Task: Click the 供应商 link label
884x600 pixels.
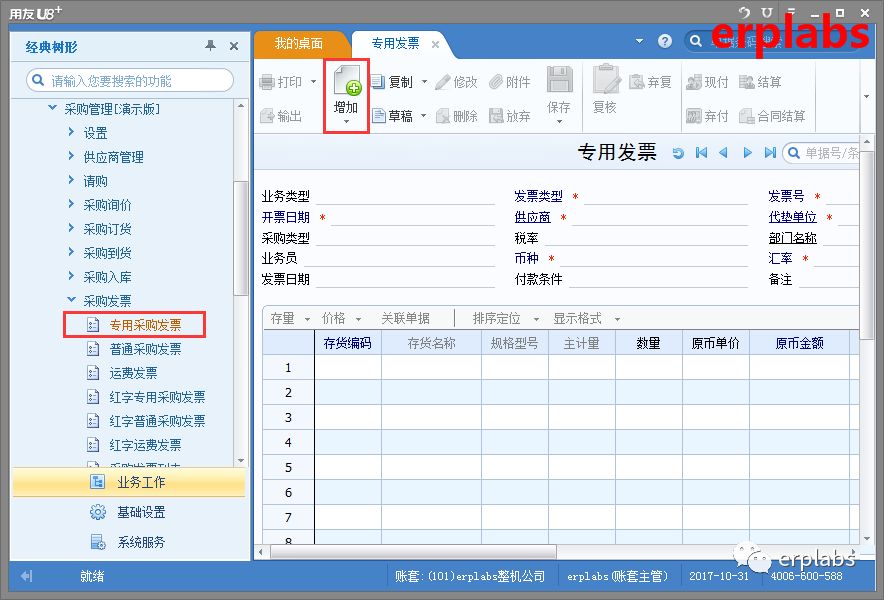Action: pos(532,217)
